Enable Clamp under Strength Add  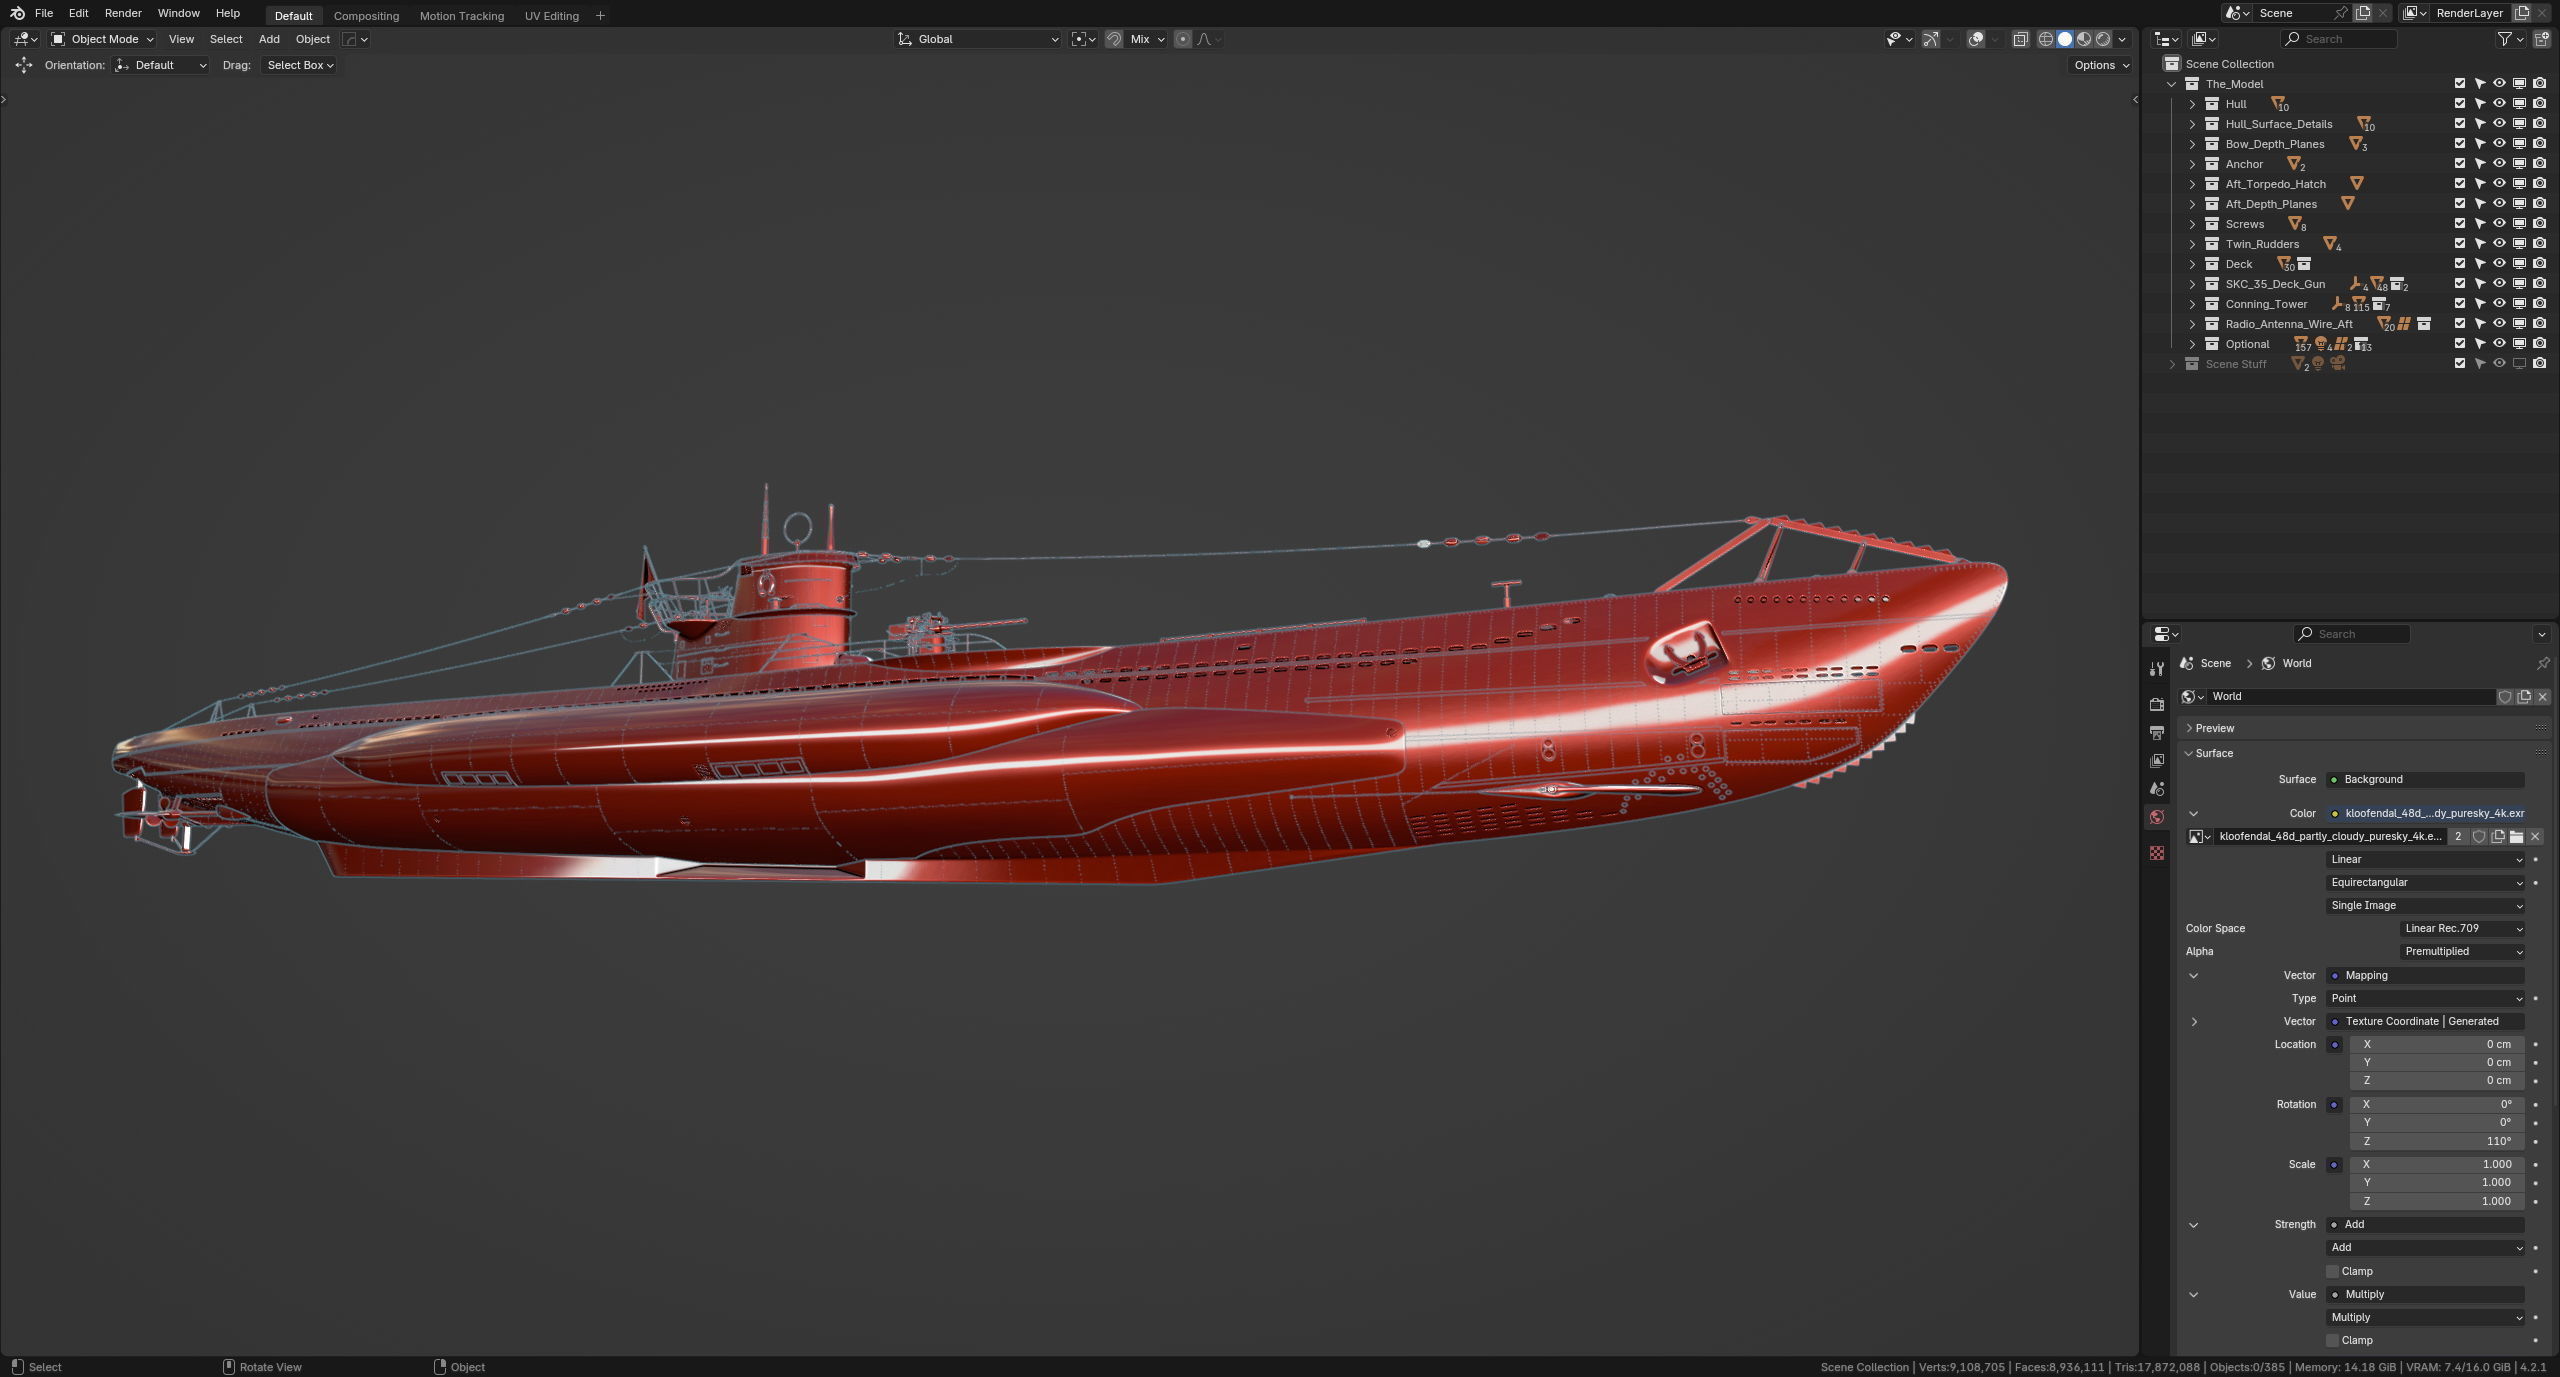(x=2332, y=1271)
